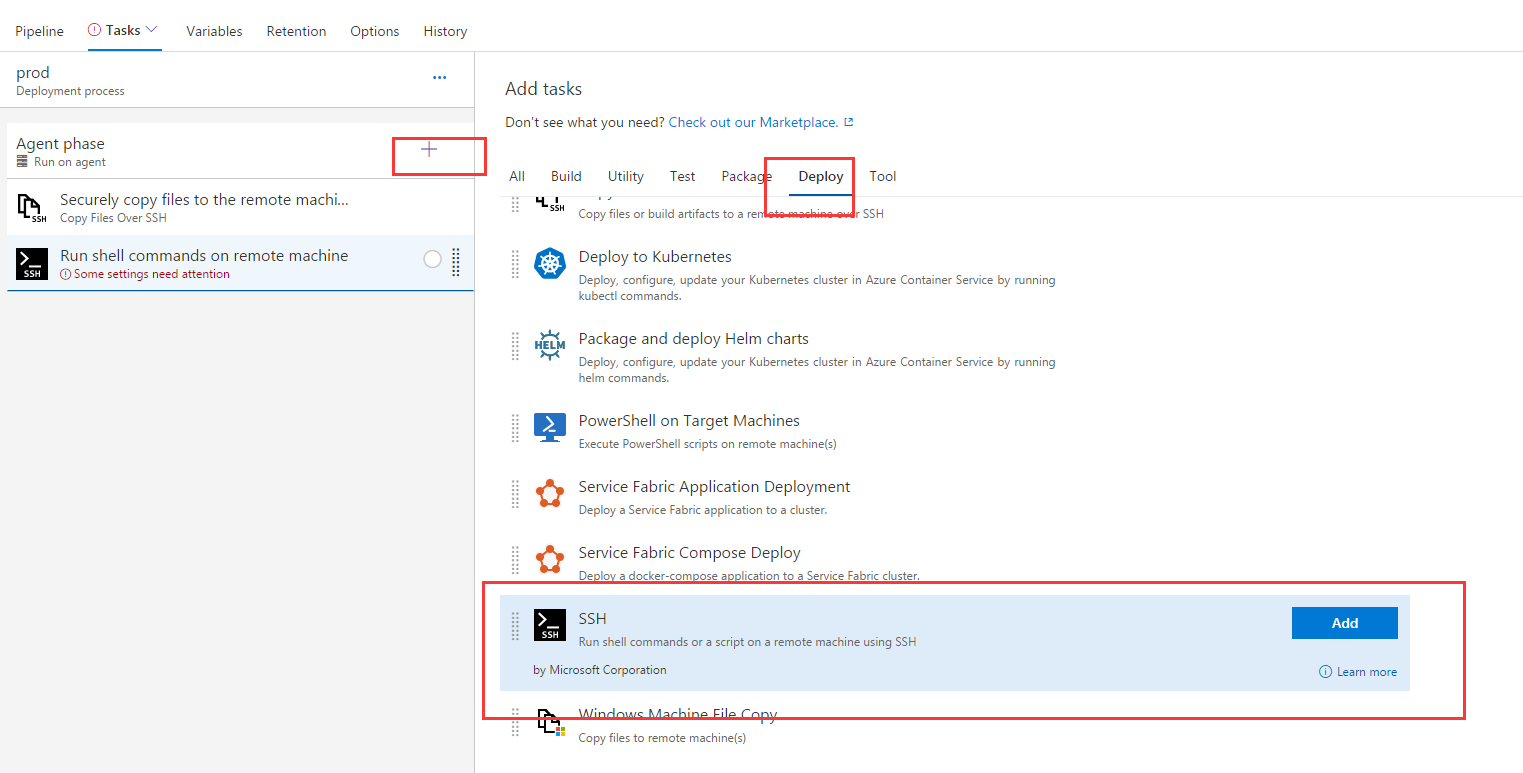Click the PowerShell monitor icon
Image resolution: width=1523 pixels, height=773 pixels.
[550, 428]
